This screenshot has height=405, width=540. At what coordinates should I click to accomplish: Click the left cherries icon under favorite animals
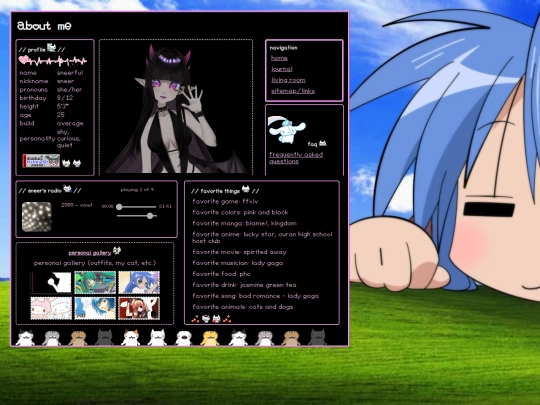[x=195, y=319]
